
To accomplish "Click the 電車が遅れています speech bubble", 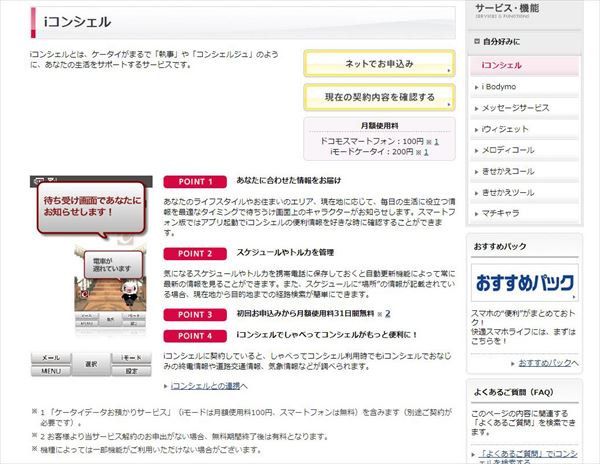I will click(113, 265).
